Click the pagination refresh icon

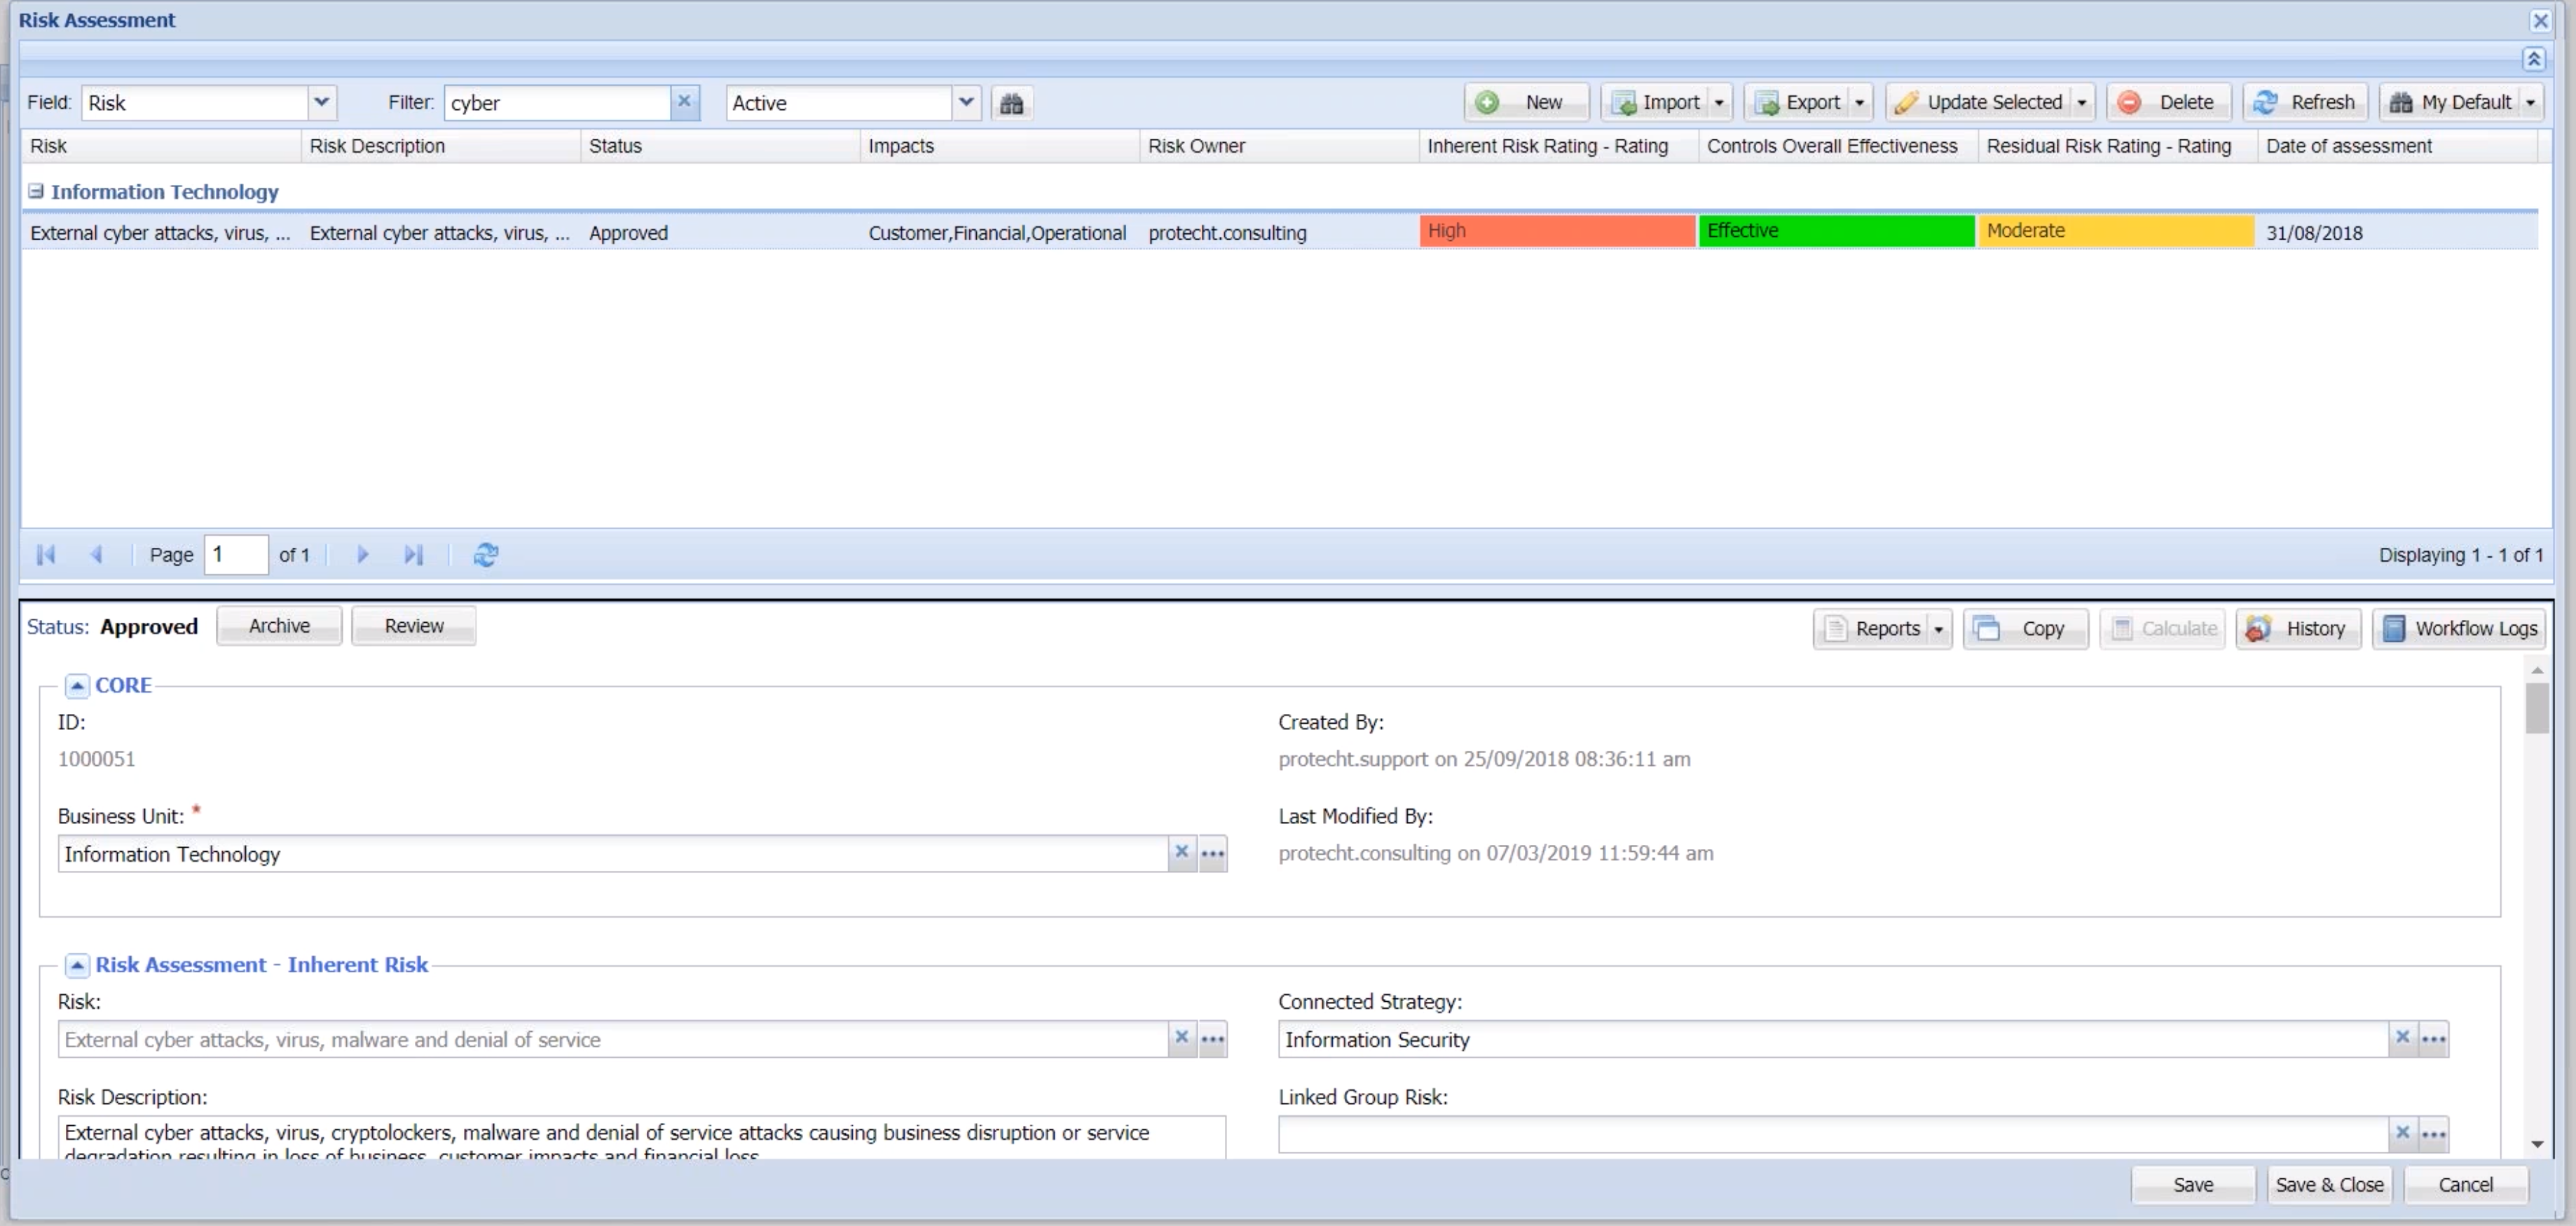(x=486, y=555)
